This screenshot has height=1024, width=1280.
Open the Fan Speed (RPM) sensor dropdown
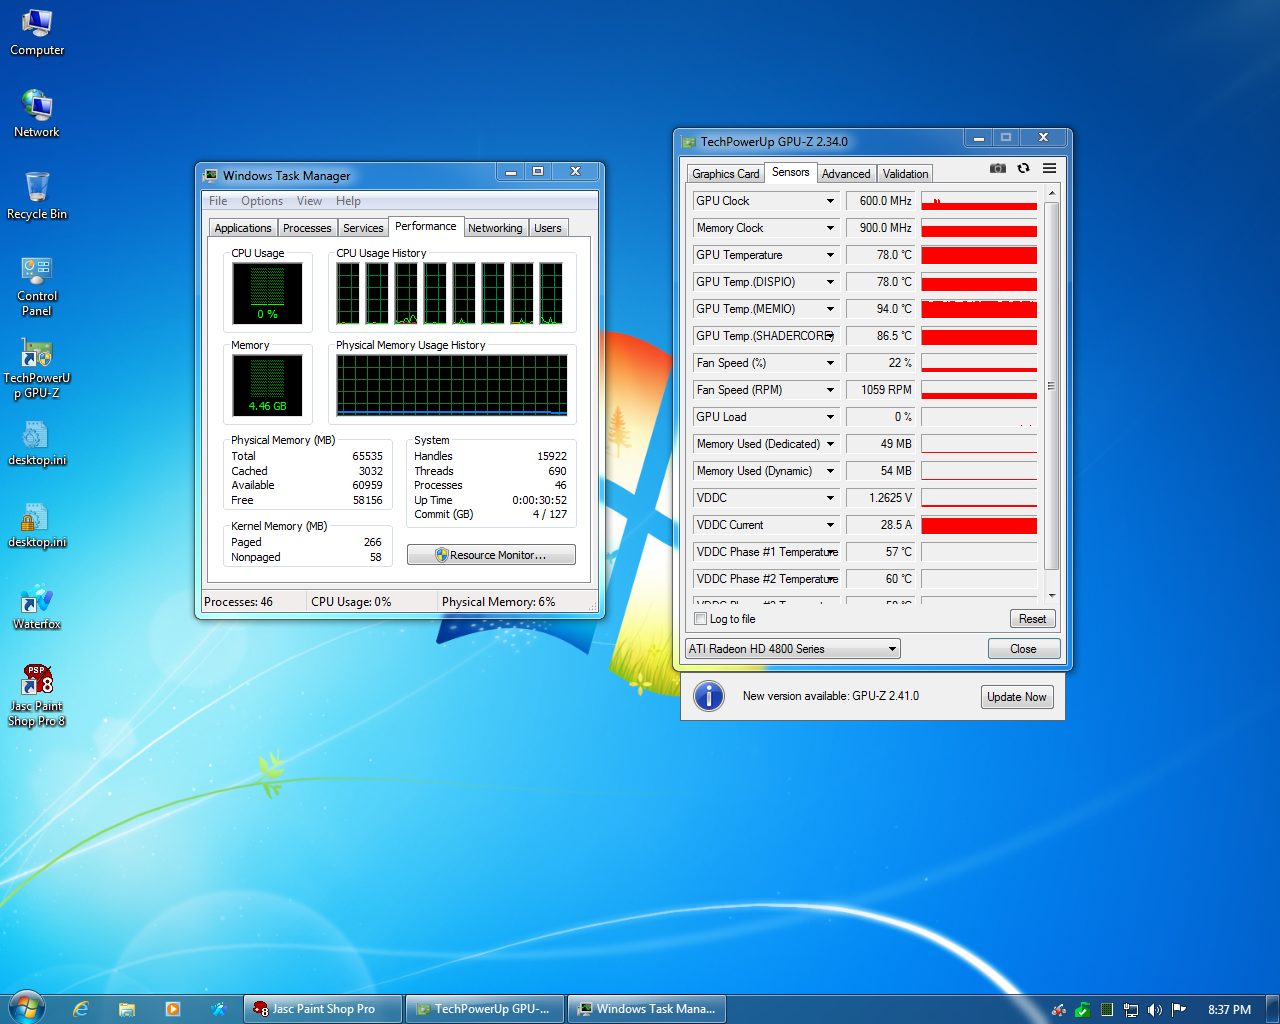tap(830, 390)
